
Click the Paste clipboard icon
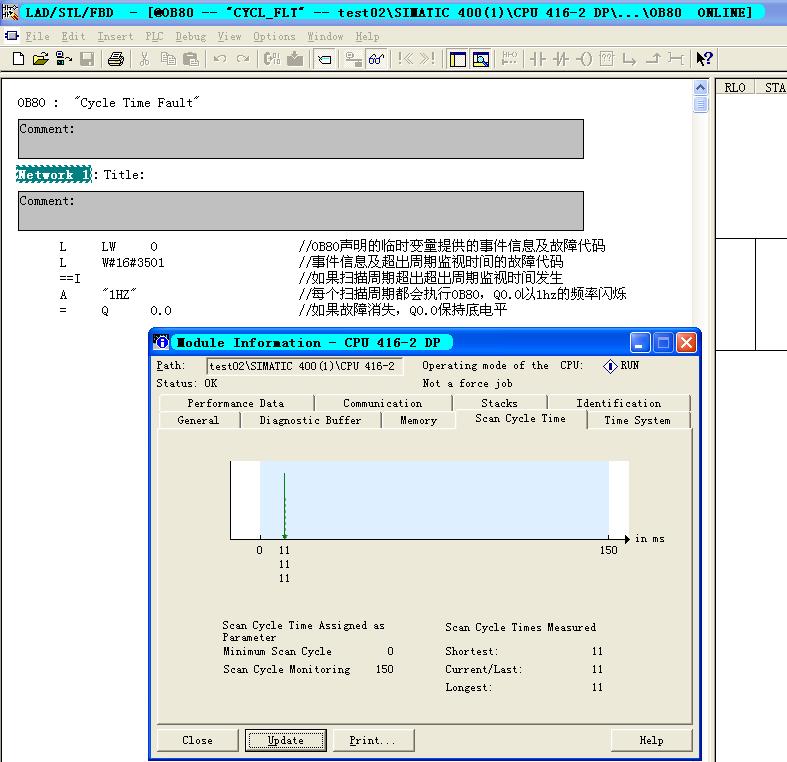point(191,59)
